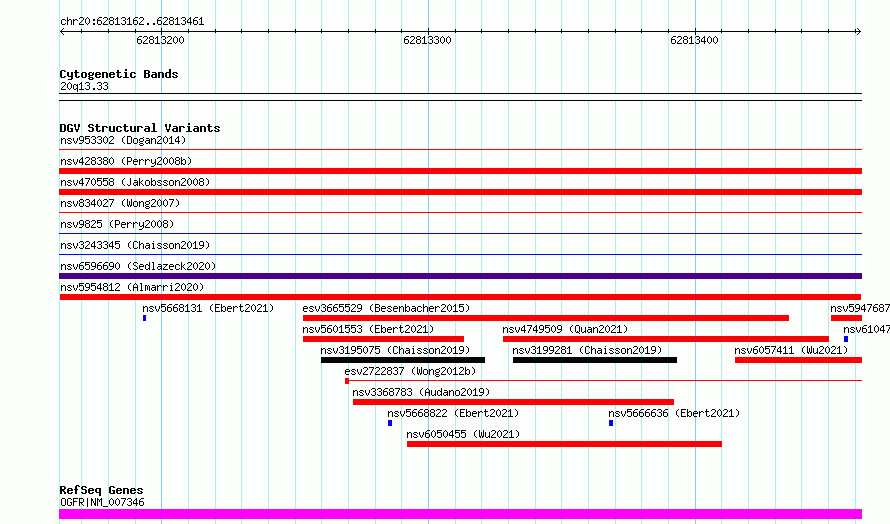The height and width of the screenshot is (524, 890).
Task: Select the nsv5954812 (Almarri2020) red bar
Action: 460,297
